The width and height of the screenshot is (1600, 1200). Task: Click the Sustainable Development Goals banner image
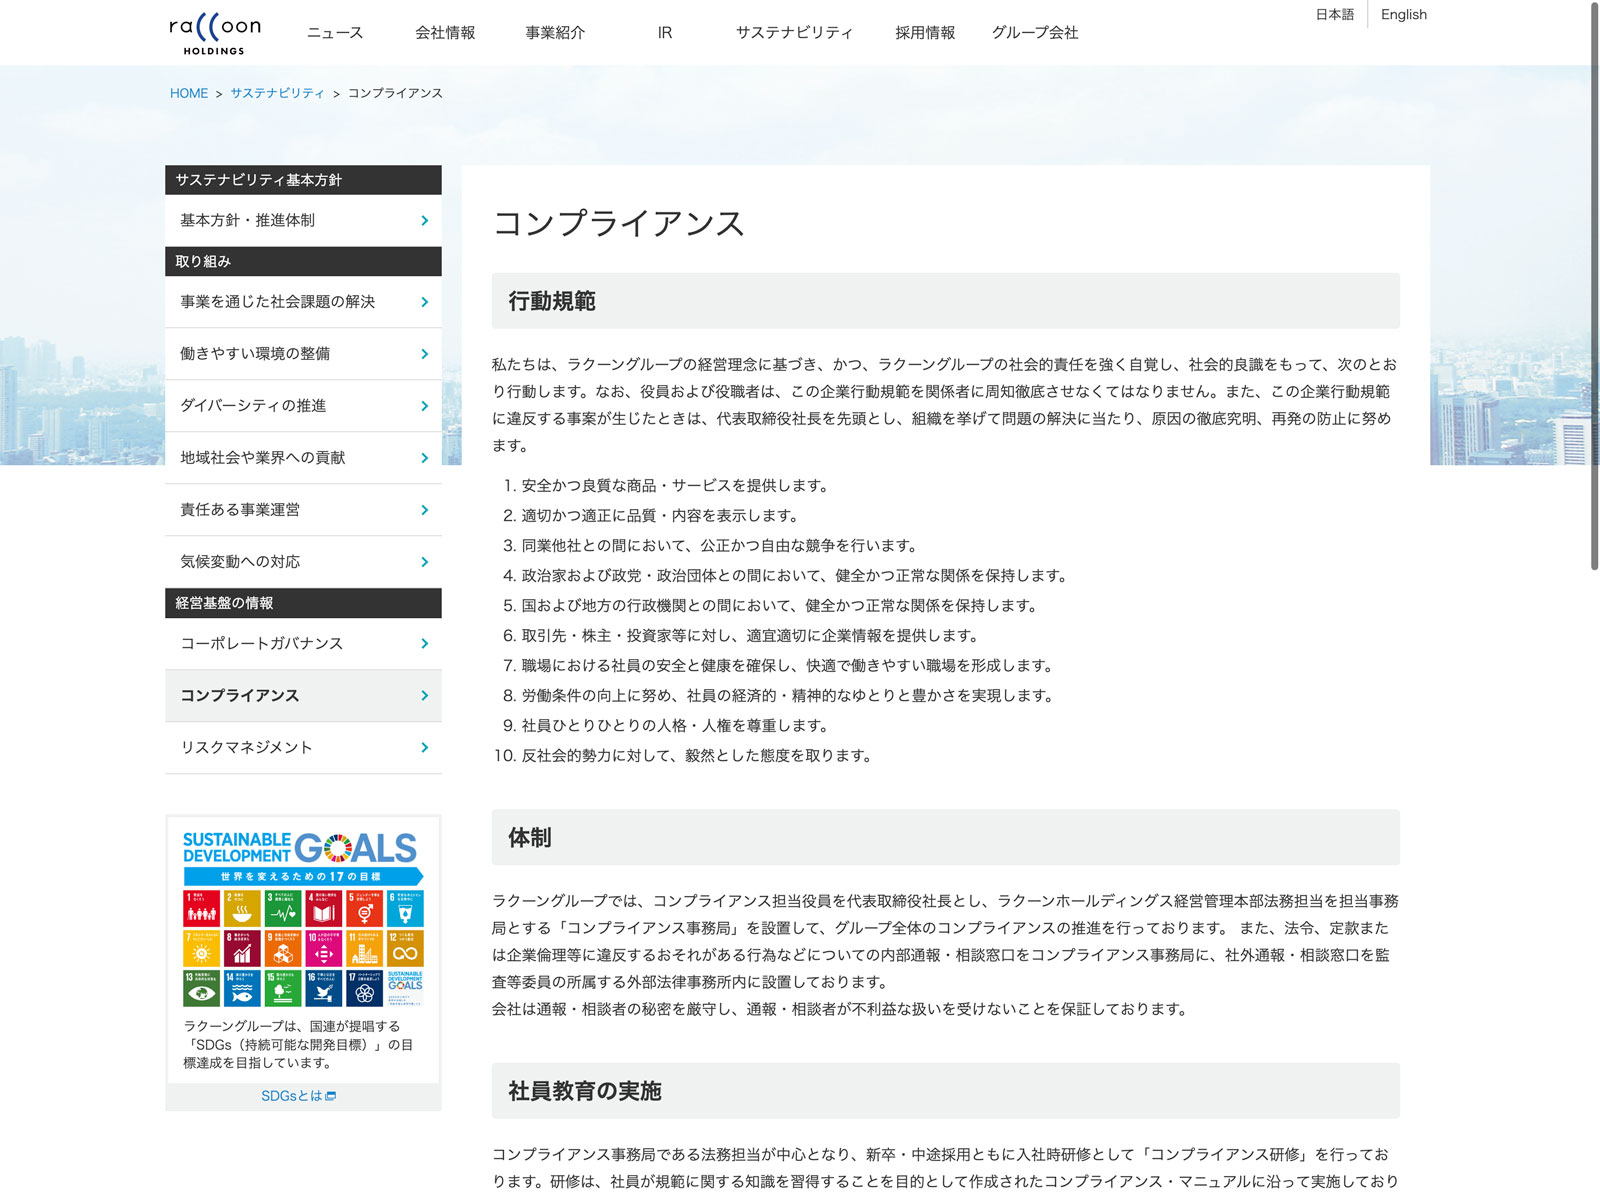click(303, 918)
